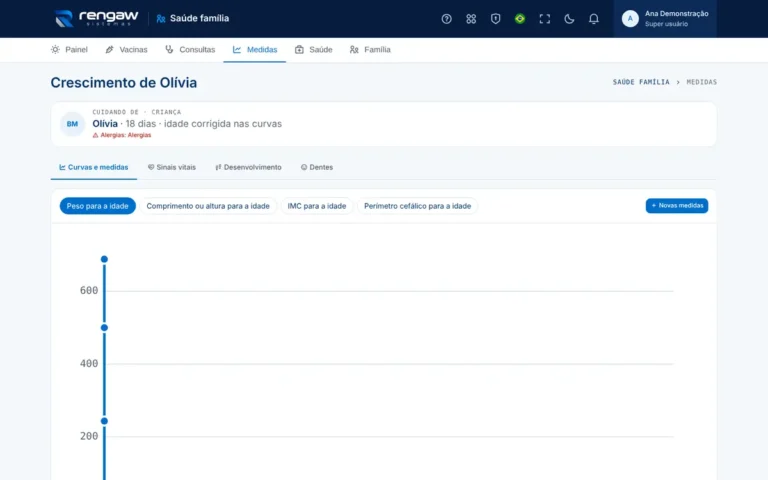This screenshot has width=768, height=480.
Task: Open the Vacinas menu item
Action: [x=126, y=49]
